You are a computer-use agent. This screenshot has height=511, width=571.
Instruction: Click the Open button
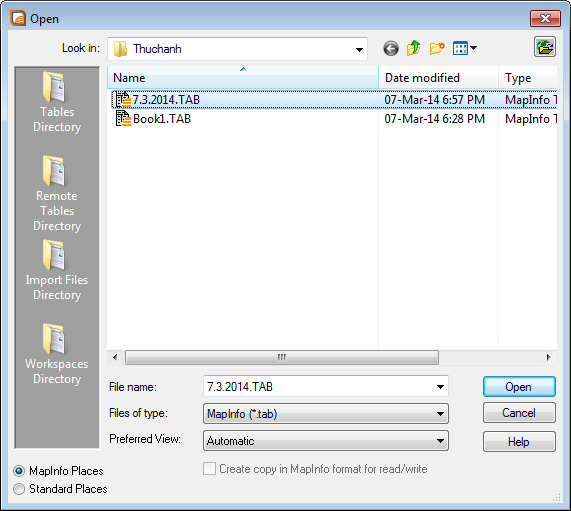[519, 387]
